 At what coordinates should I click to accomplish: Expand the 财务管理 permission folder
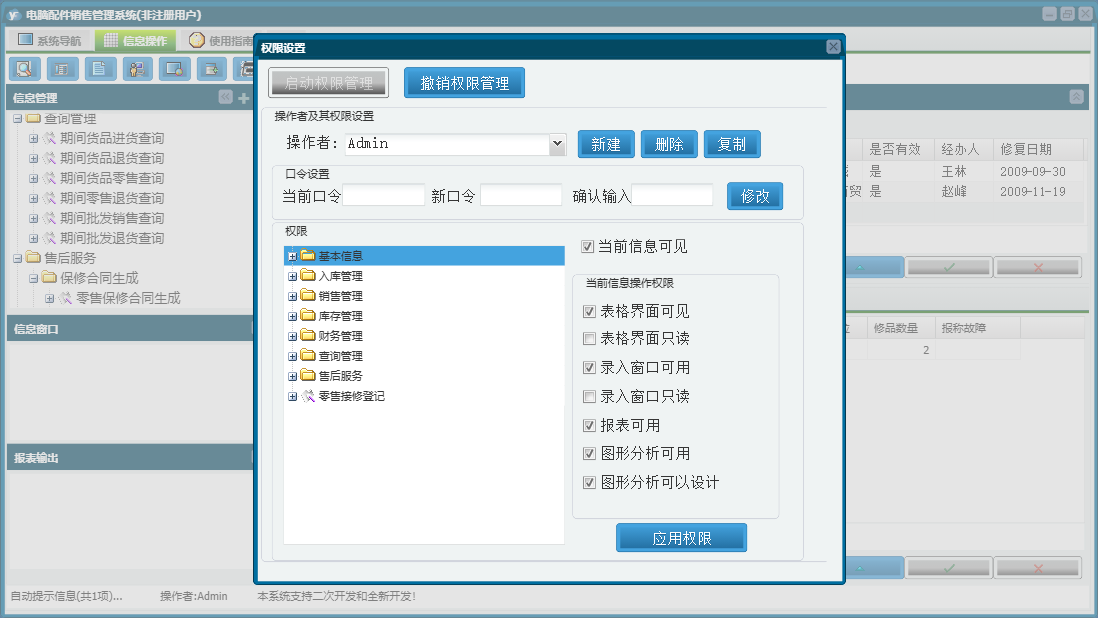293,336
